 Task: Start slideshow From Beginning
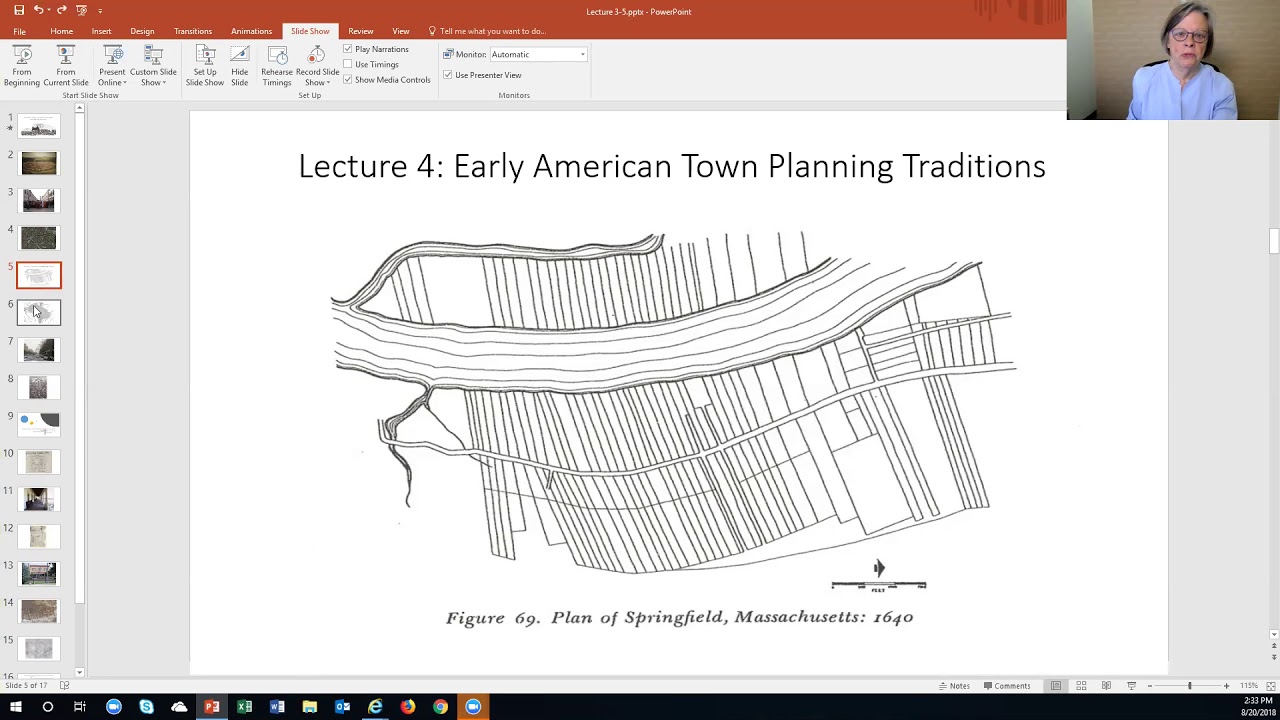21,64
